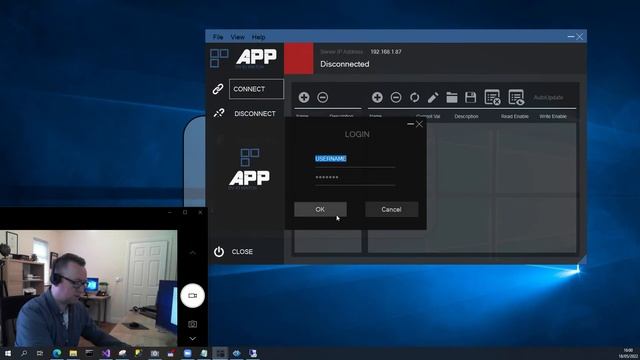Open Task View on the taskbar
The height and width of the screenshot is (360, 640).
[40, 353]
